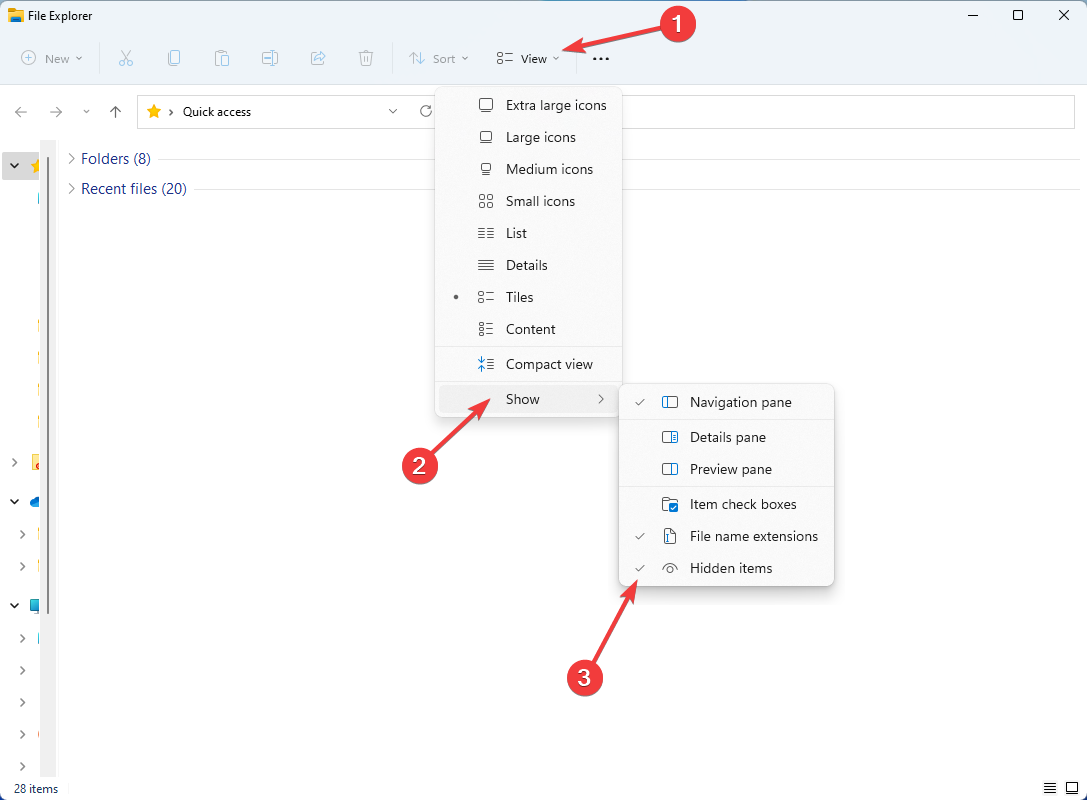Image resolution: width=1087 pixels, height=800 pixels.
Task: Choose Small icons view
Action: (528, 201)
